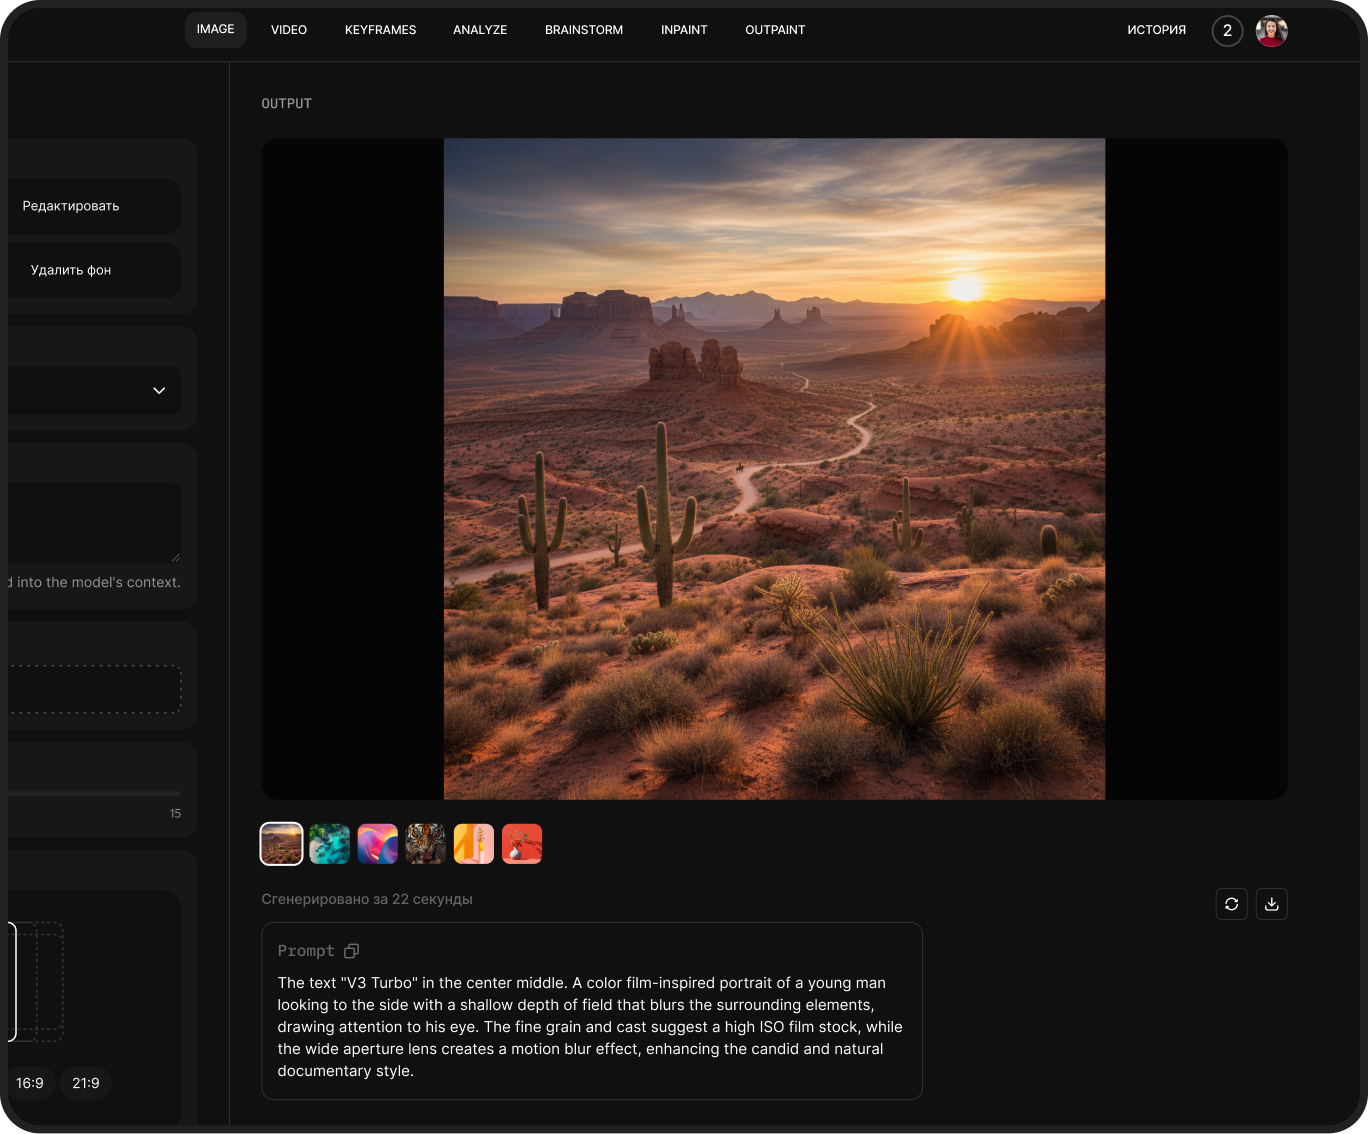Select the tiger face thumbnail

tap(426, 844)
